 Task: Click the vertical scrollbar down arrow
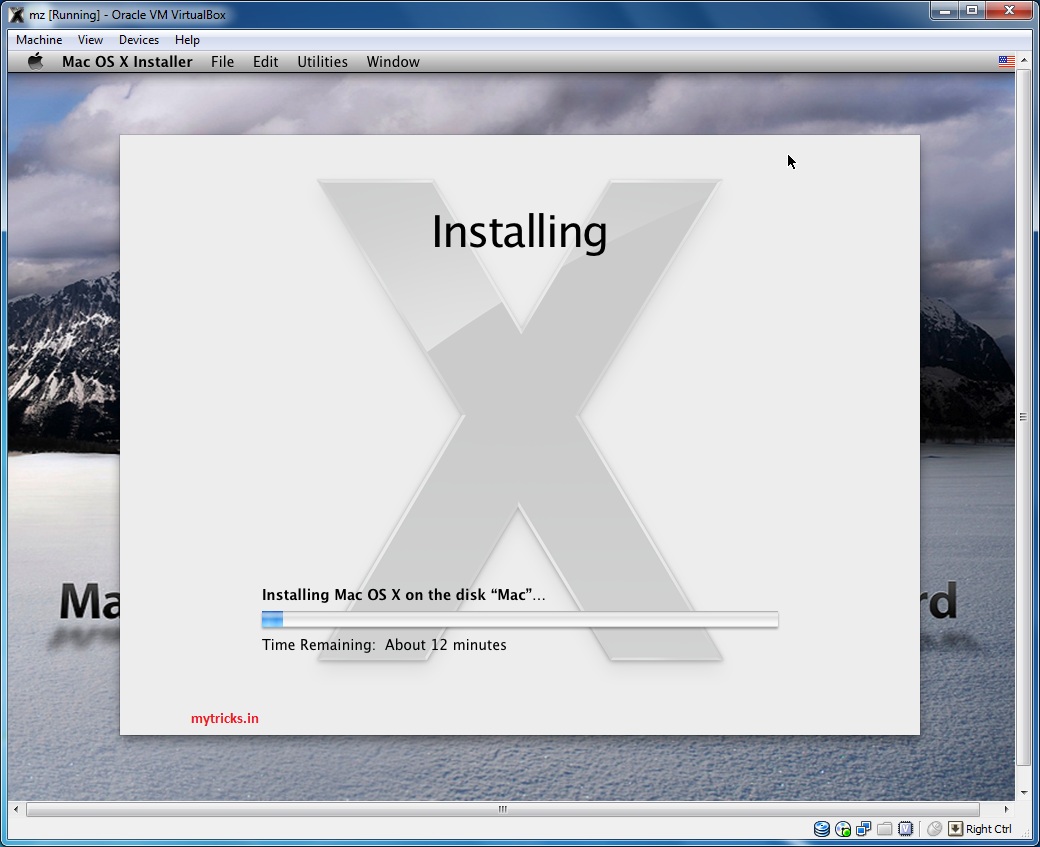(x=1024, y=793)
